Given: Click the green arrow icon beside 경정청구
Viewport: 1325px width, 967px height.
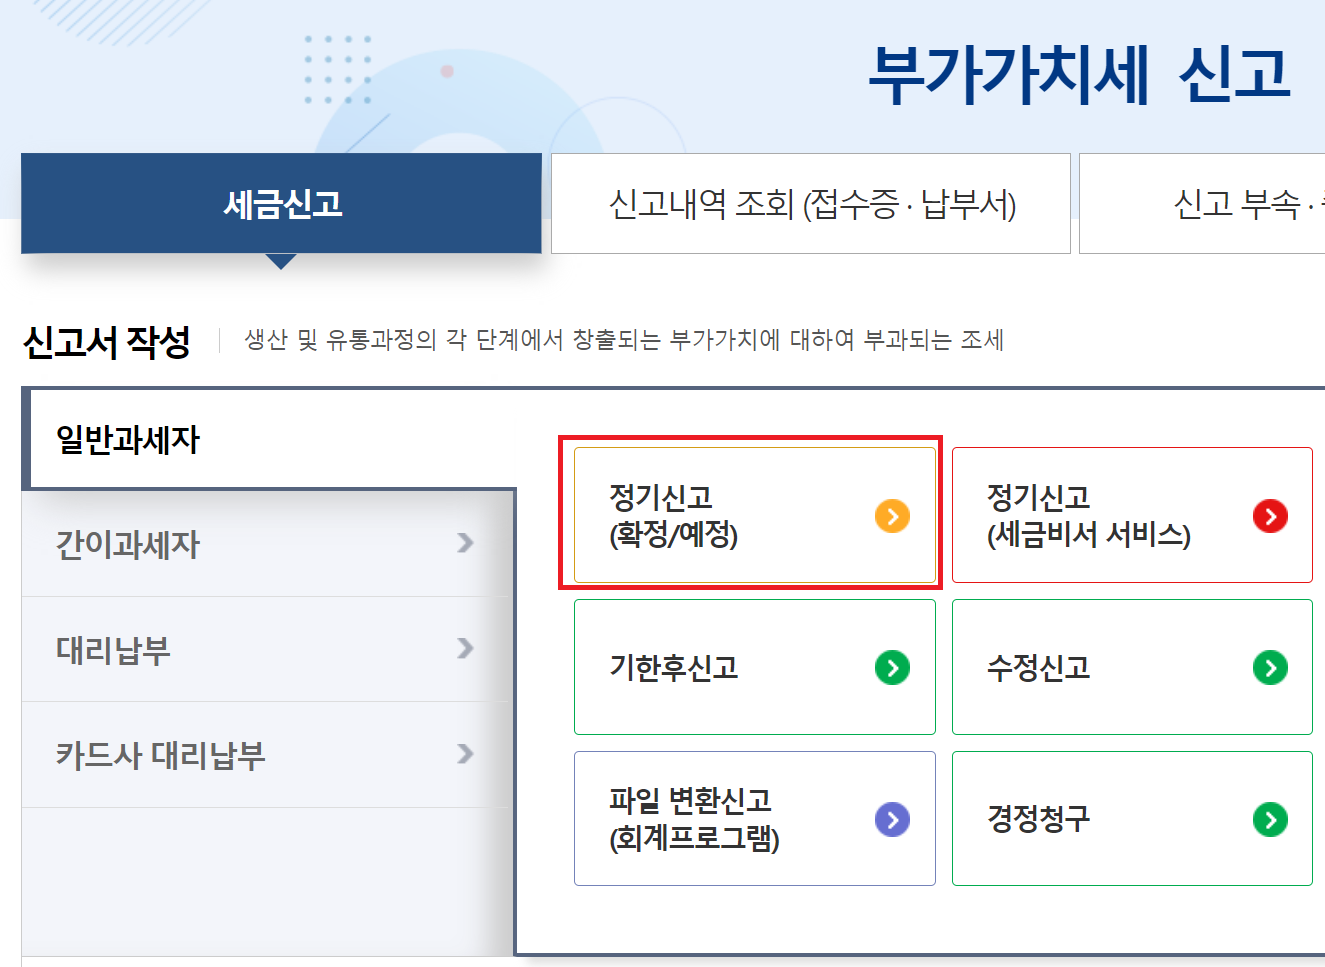Looking at the screenshot, I should pos(1270,819).
